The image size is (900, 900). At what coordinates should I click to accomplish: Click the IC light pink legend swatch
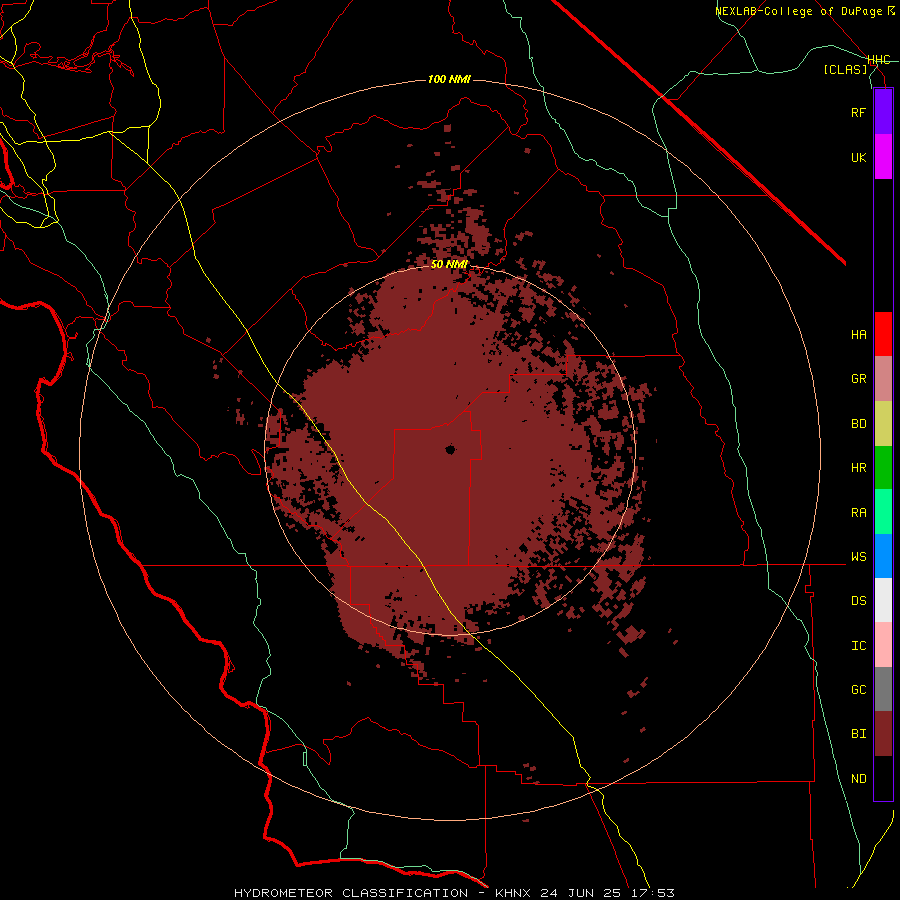883,645
